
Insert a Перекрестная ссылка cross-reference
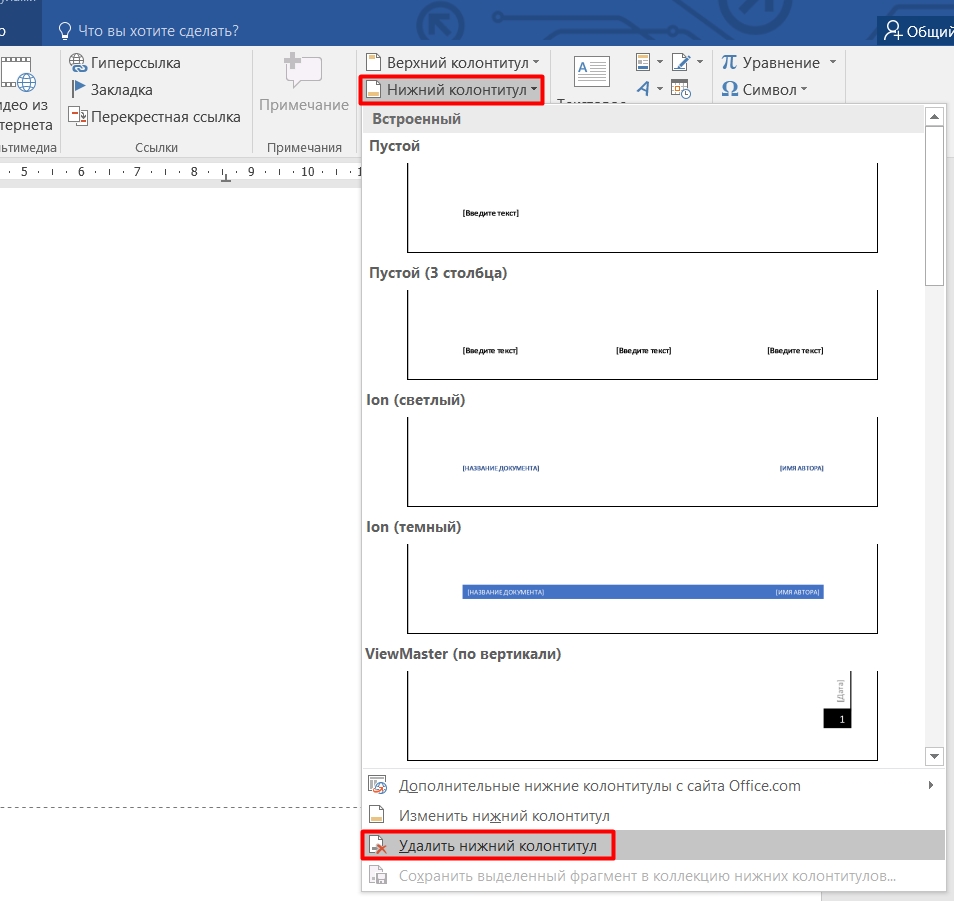(x=155, y=117)
